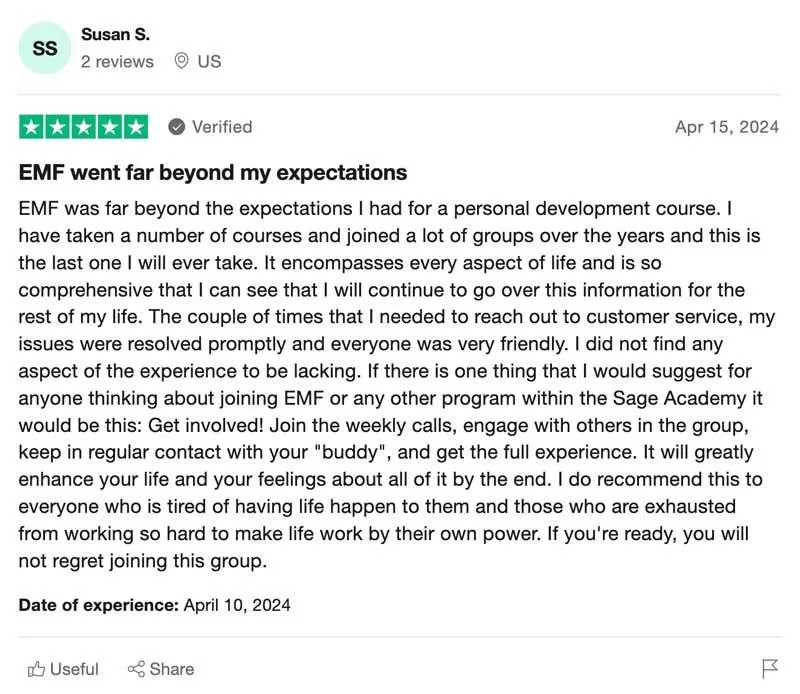Click the Verified label text
The width and height of the screenshot is (800, 694).
222,127
